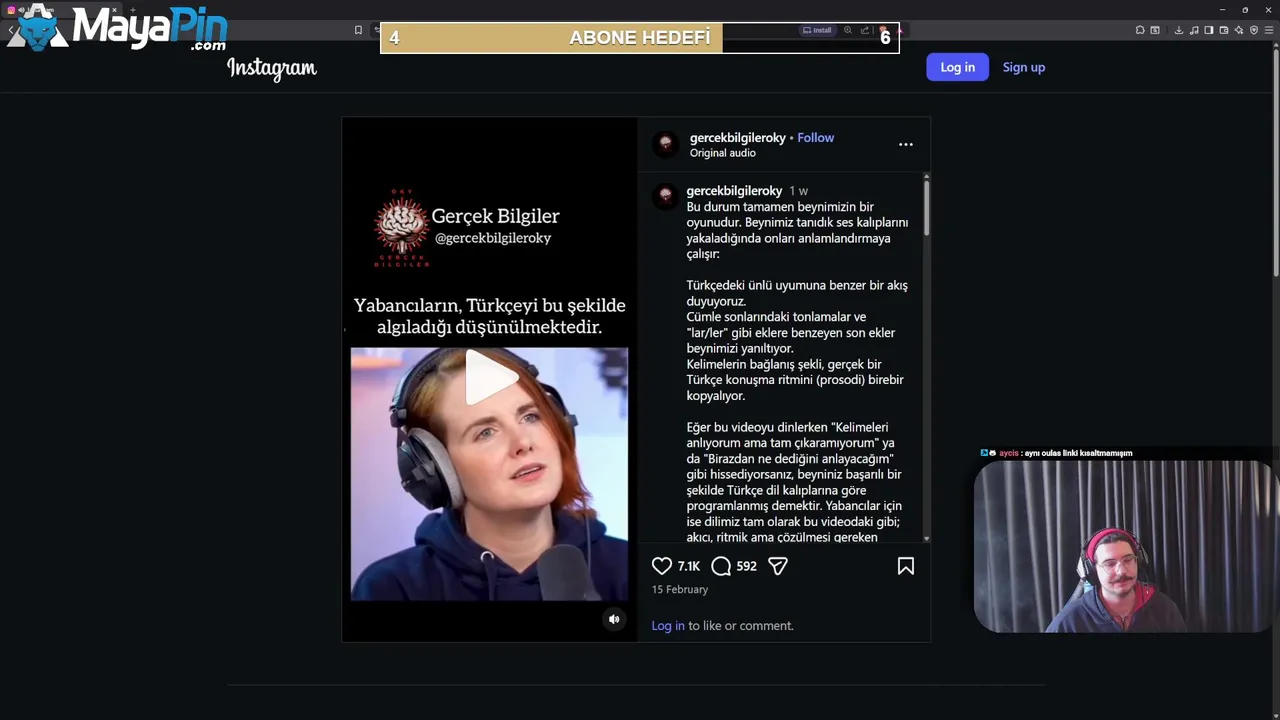Open the post's three-dot options menu

click(x=905, y=144)
